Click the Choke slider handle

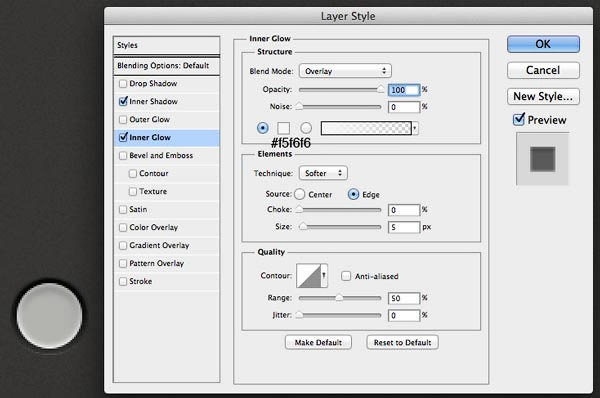[299, 209]
